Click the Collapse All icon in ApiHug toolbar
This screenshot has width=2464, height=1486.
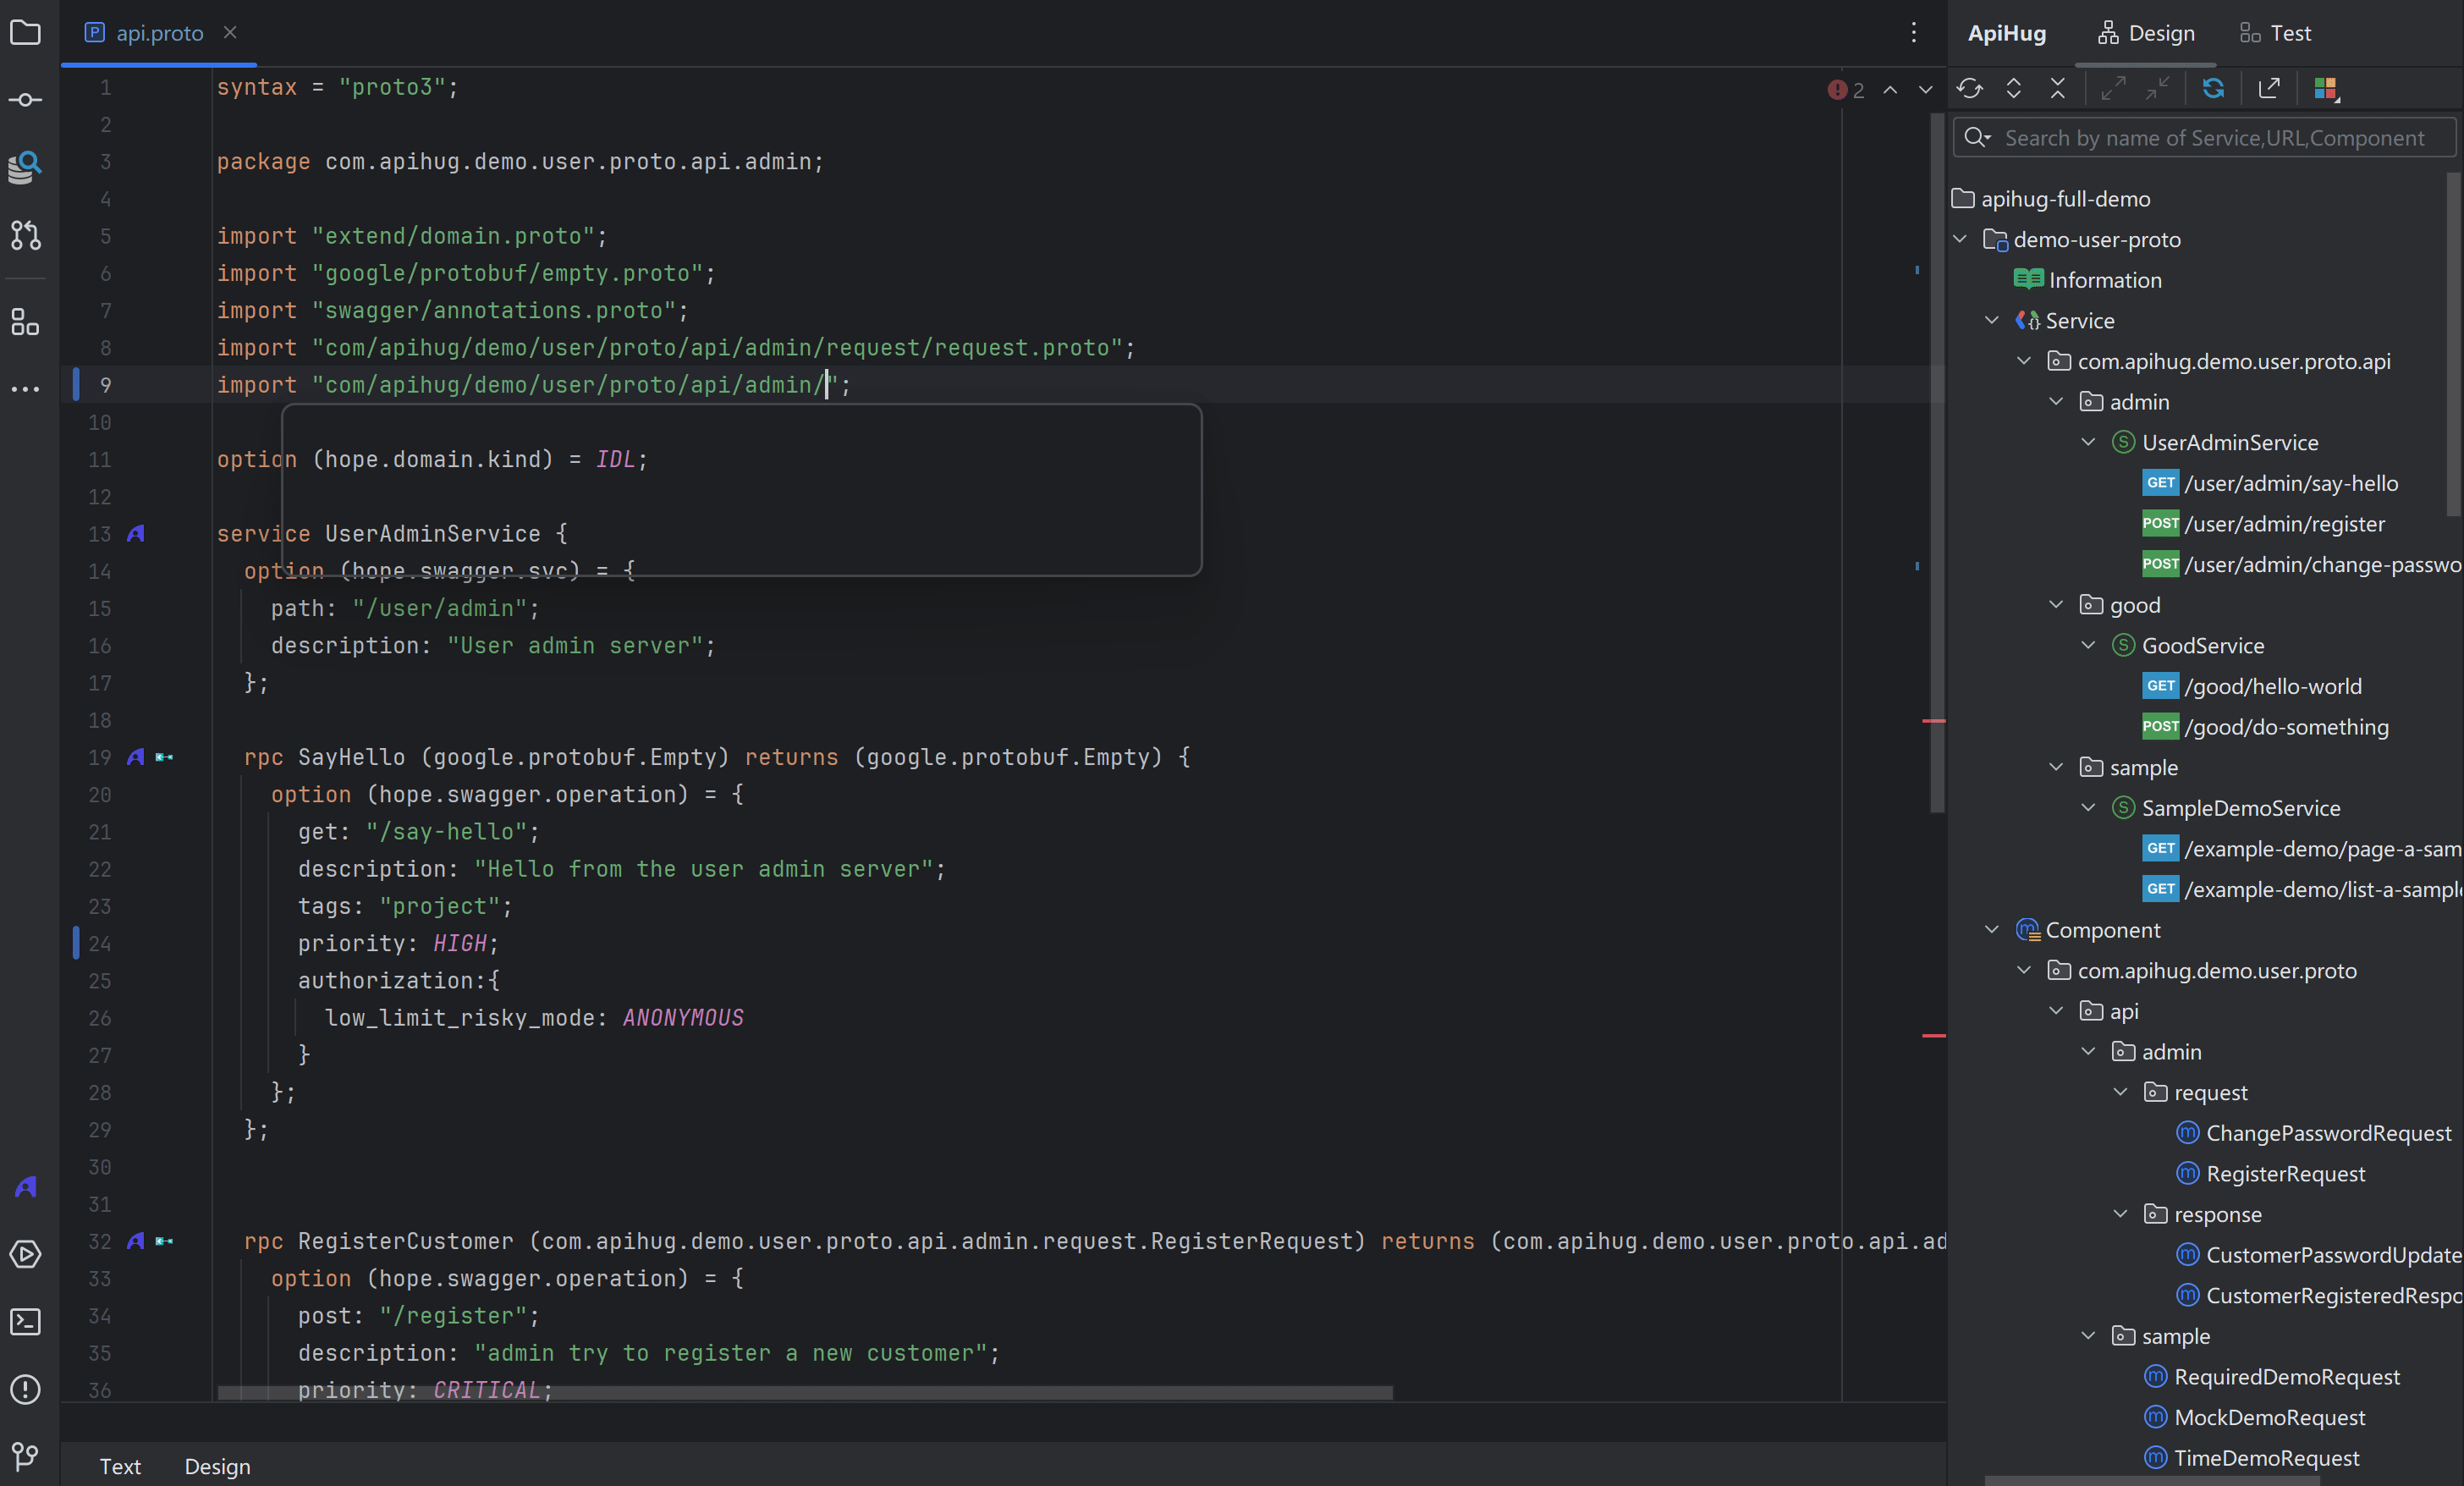2057,89
